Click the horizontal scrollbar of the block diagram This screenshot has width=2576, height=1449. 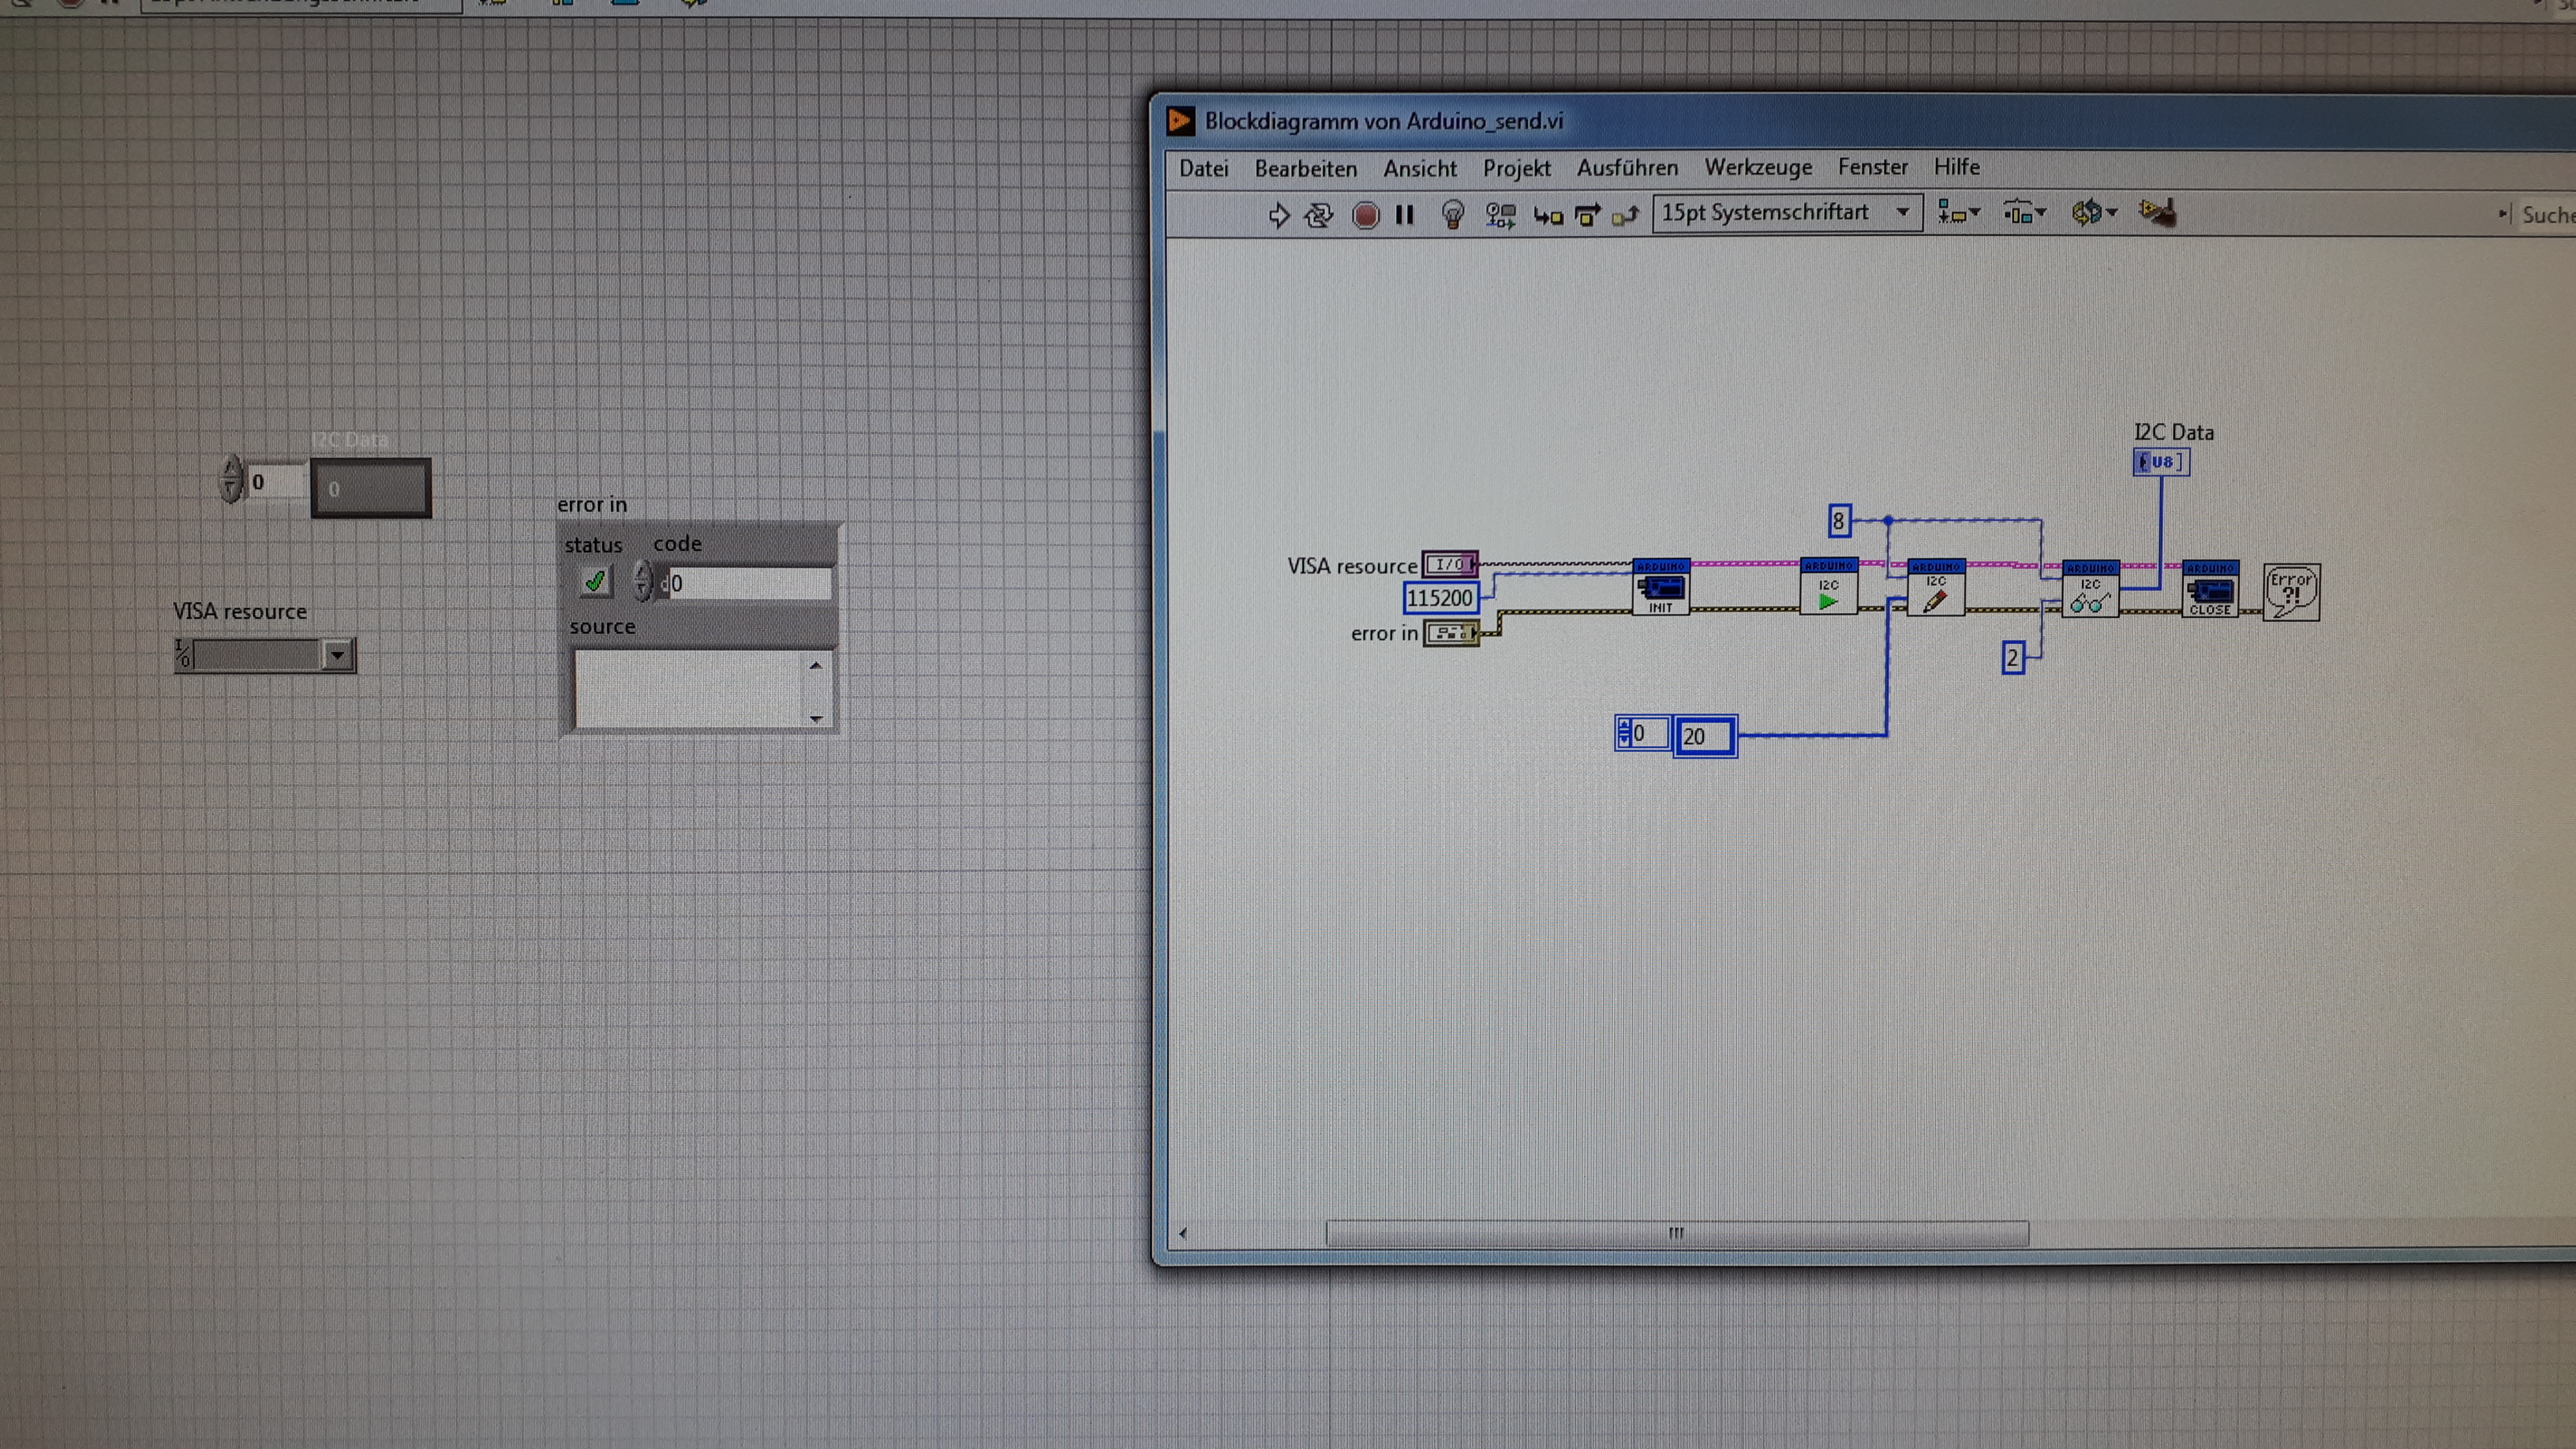pyautogui.click(x=1676, y=1233)
